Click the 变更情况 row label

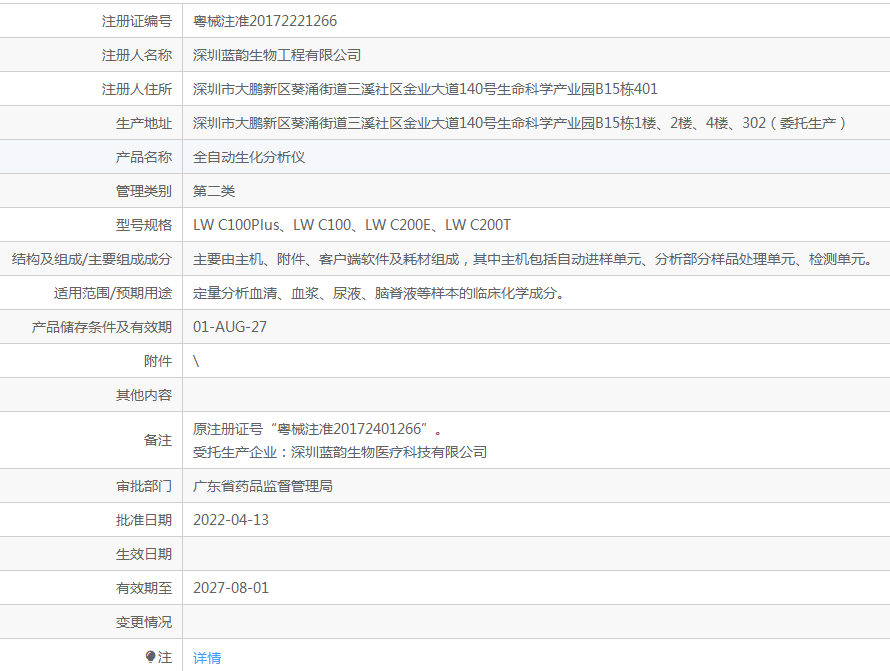point(144,623)
